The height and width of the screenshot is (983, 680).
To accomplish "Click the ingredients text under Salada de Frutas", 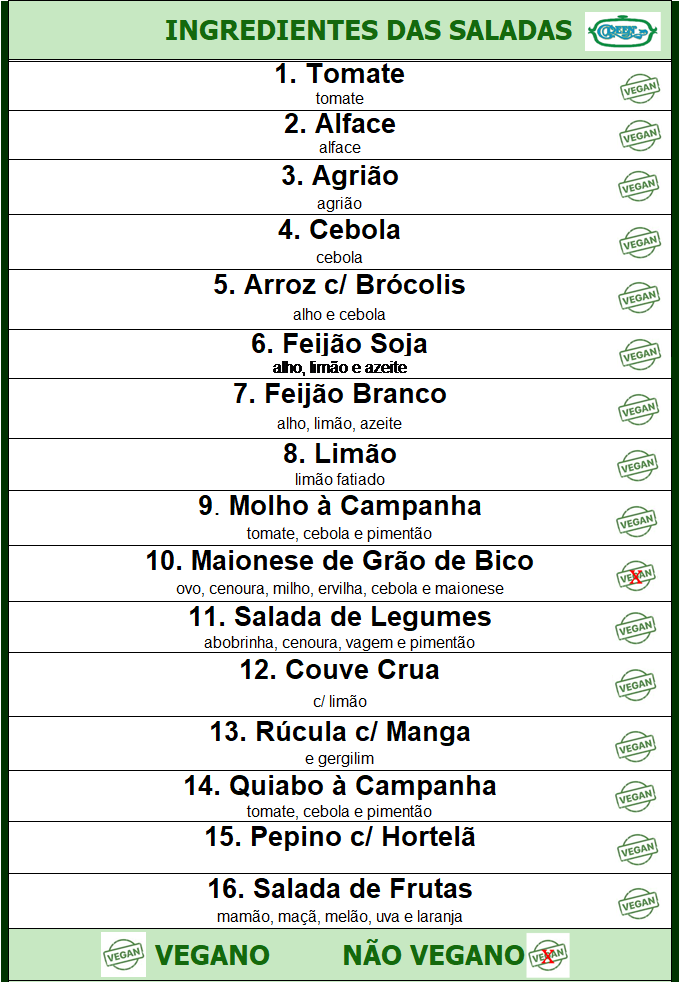I will [340, 916].
